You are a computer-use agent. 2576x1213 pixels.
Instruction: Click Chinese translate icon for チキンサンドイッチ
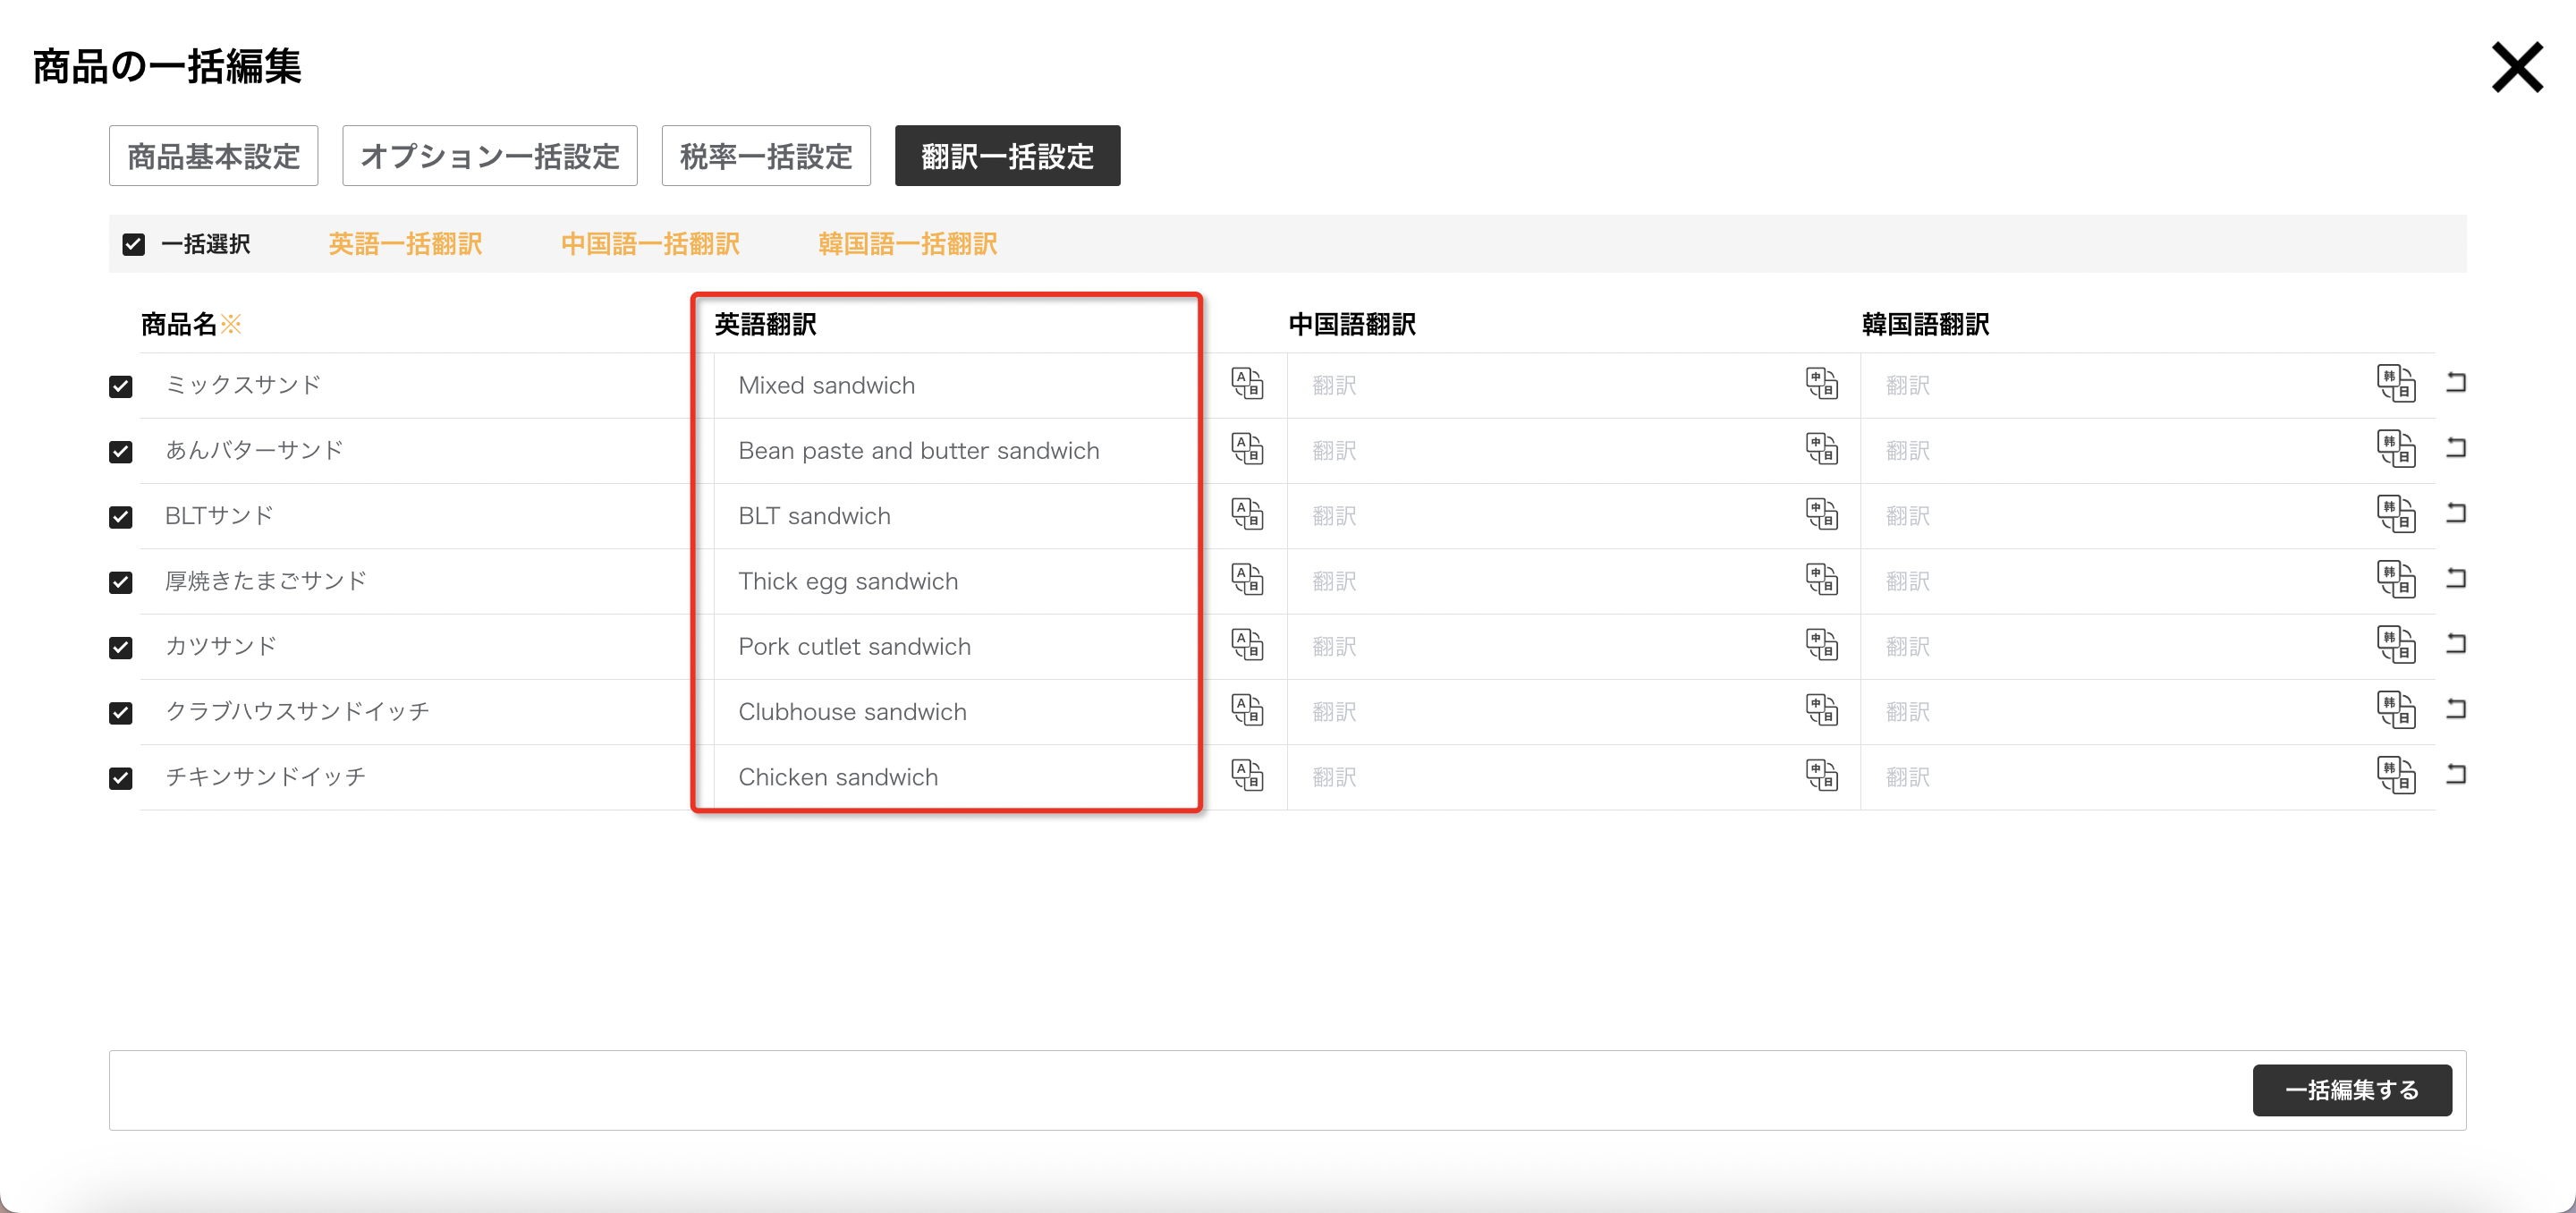point(1822,776)
